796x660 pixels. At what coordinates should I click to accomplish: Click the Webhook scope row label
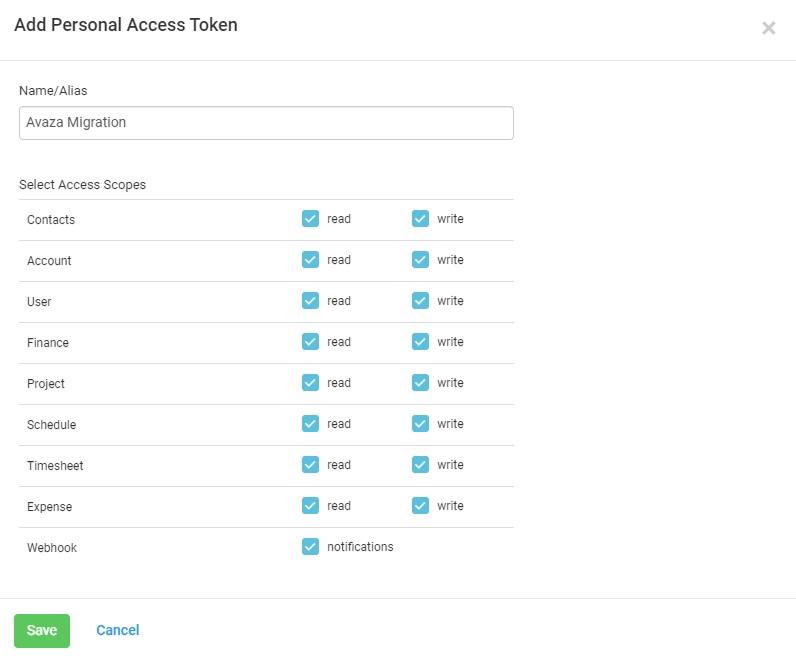52,548
